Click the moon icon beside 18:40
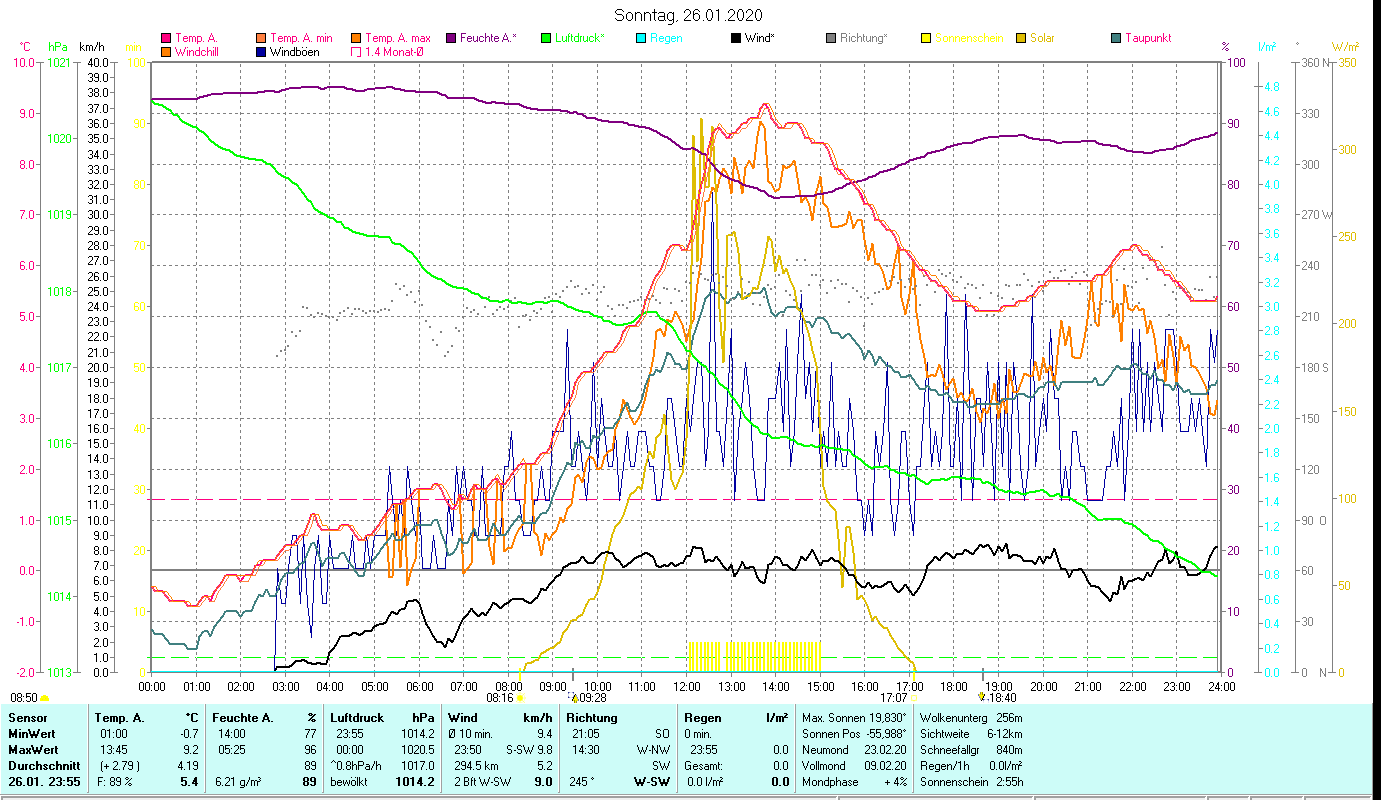This screenshot has width=1381, height=800. pos(982,697)
